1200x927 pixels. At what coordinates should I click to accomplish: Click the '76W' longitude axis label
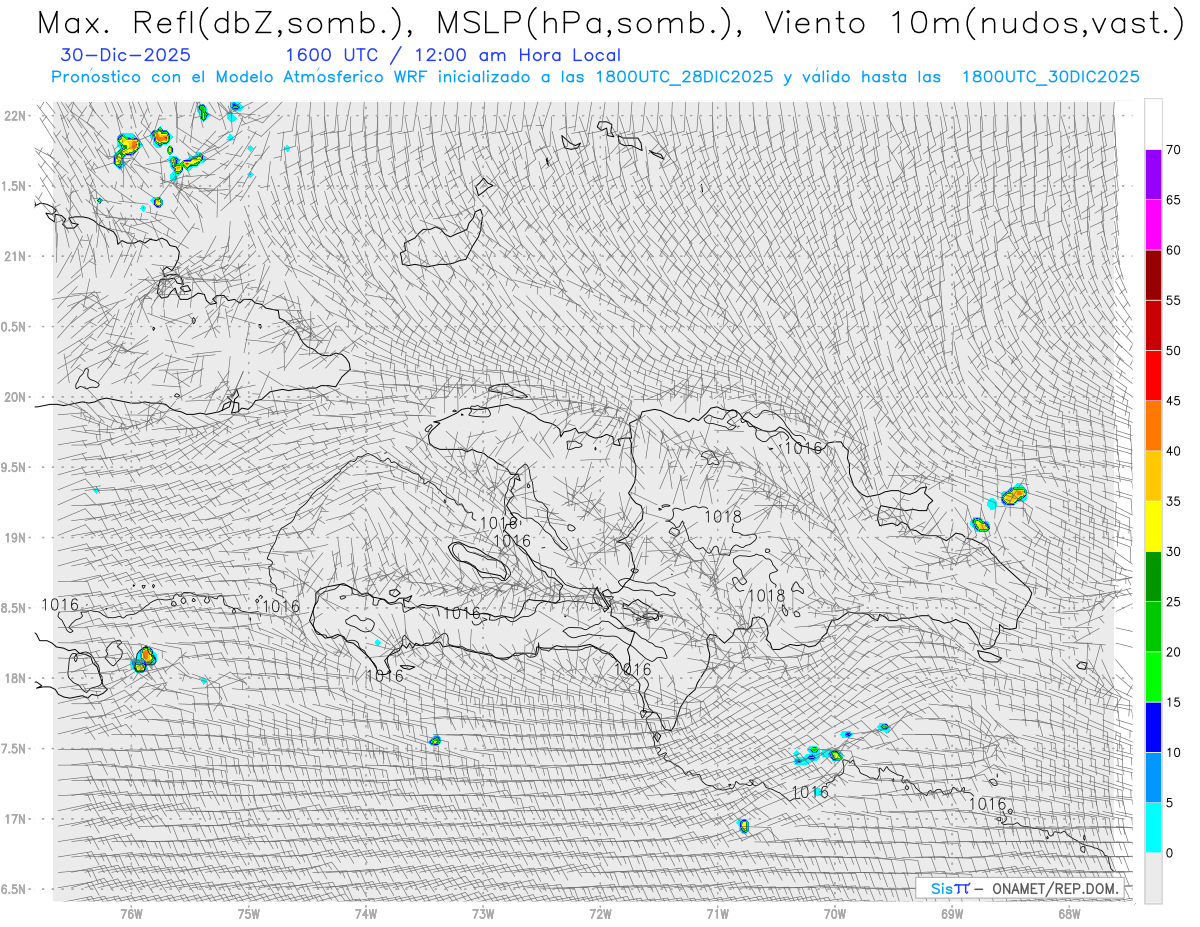(131, 913)
